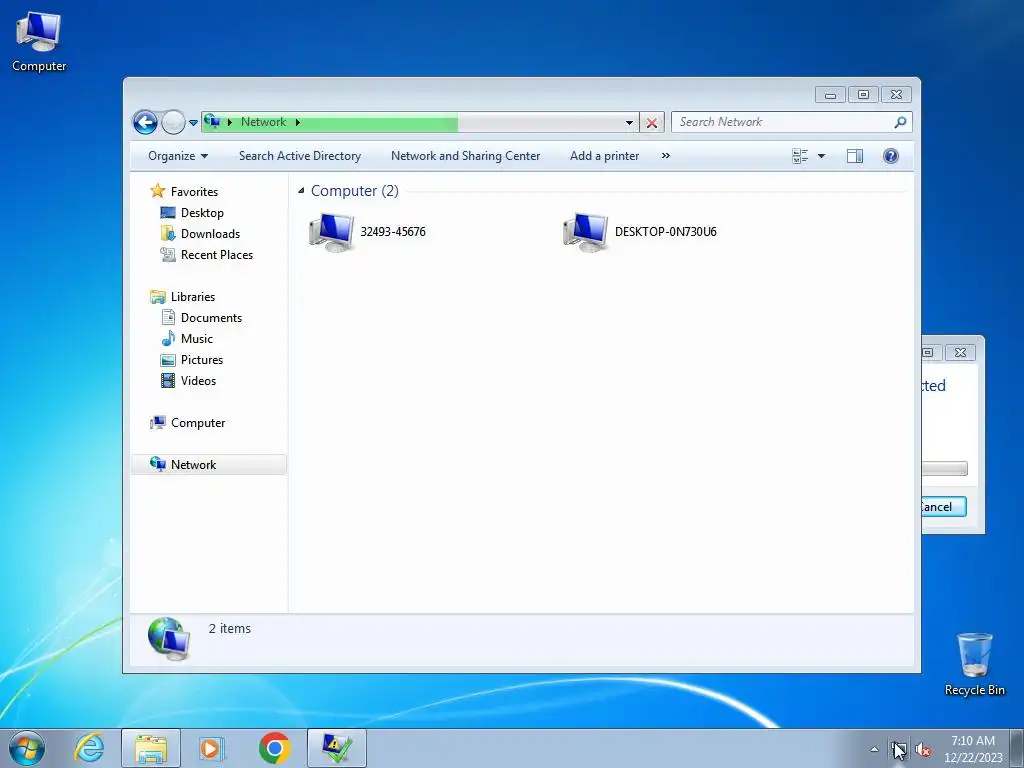This screenshot has width=1024, height=768.
Task: Click the Favorites star icon
Action: pyautogui.click(x=157, y=191)
